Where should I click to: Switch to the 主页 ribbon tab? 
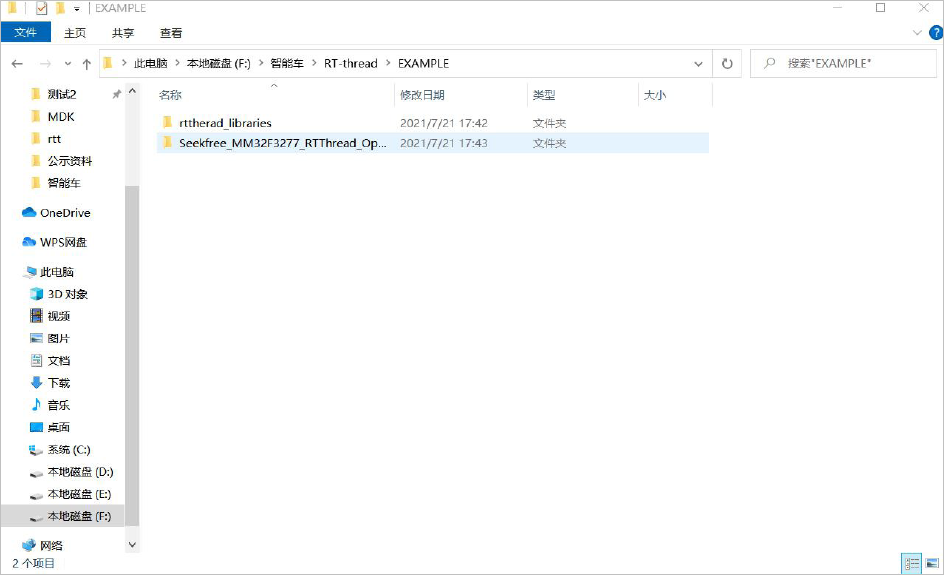pos(75,33)
